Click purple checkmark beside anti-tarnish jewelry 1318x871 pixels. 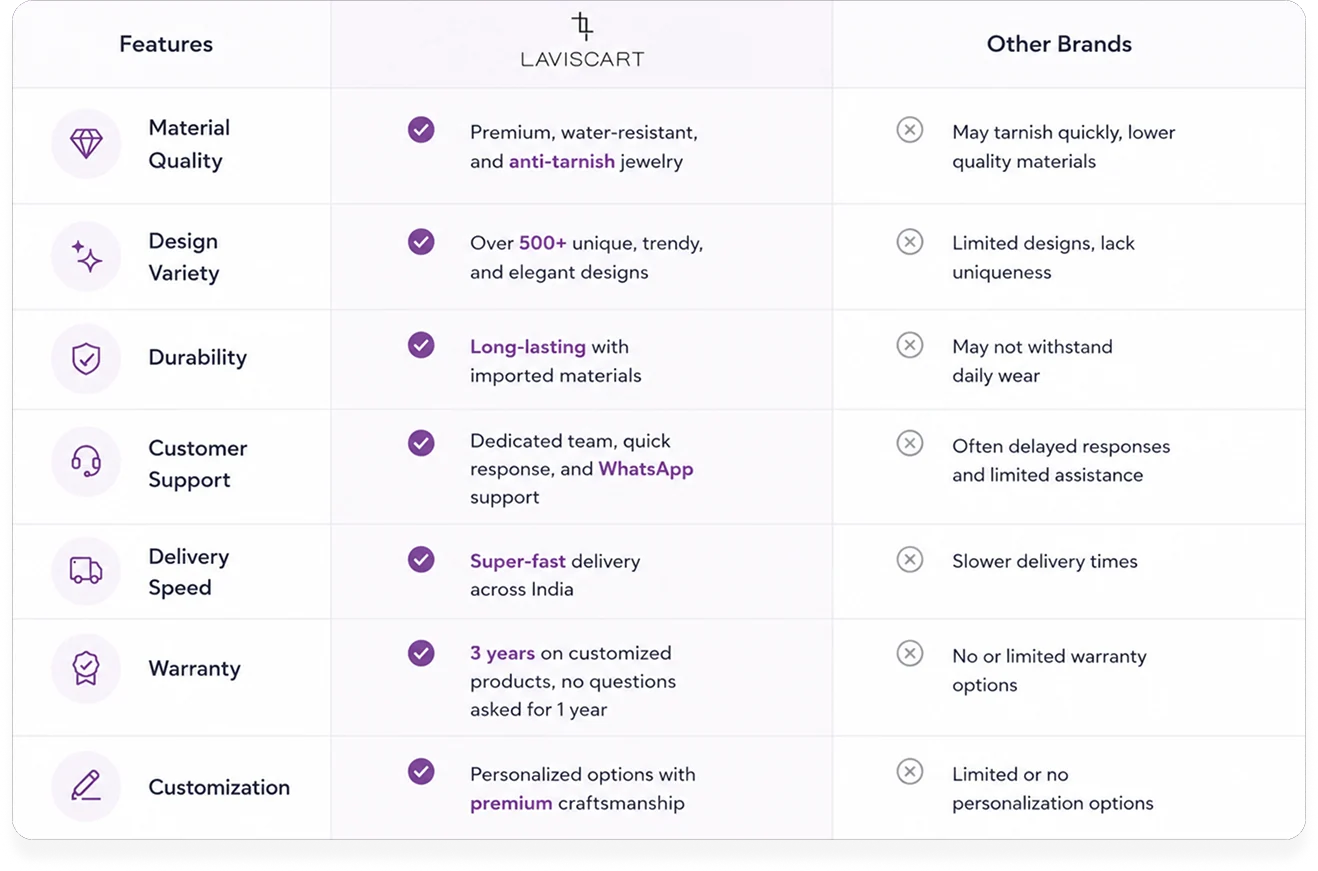(421, 129)
